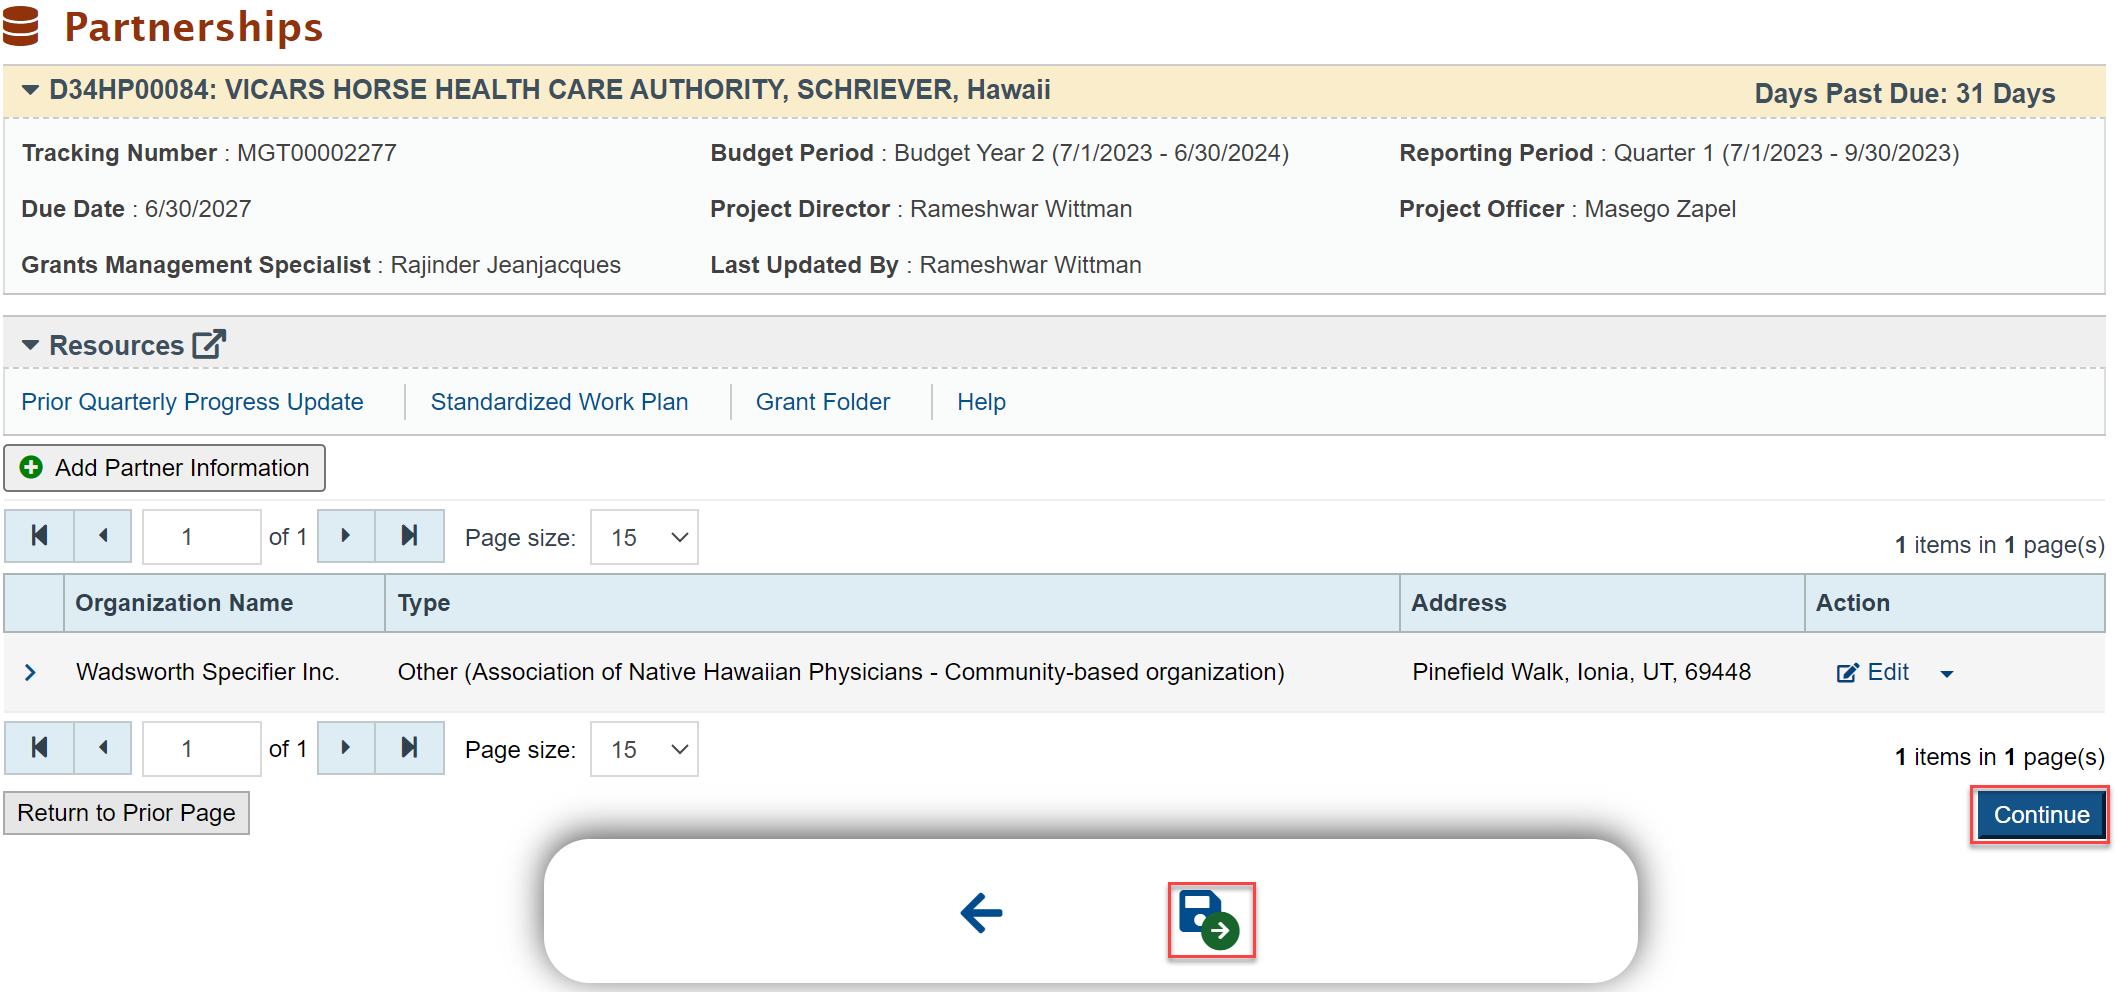The width and height of the screenshot is (2117, 992).
Task: Open Resources external link icon
Action: (x=209, y=344)
